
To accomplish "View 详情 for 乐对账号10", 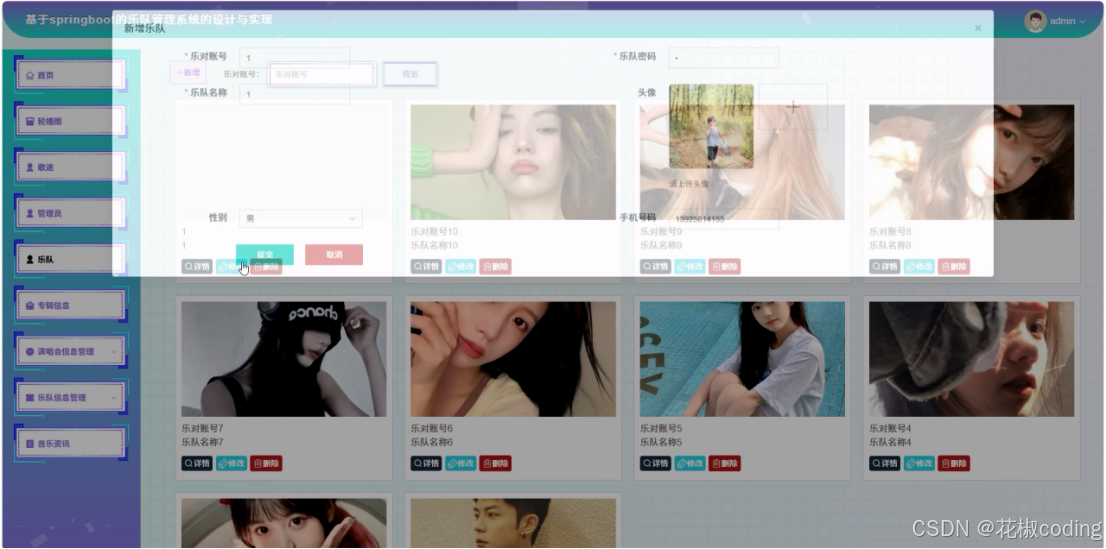I will 426,267.
